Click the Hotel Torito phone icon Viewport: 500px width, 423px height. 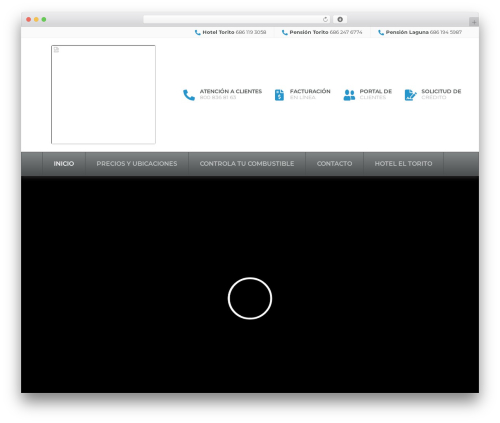[197, 32]
